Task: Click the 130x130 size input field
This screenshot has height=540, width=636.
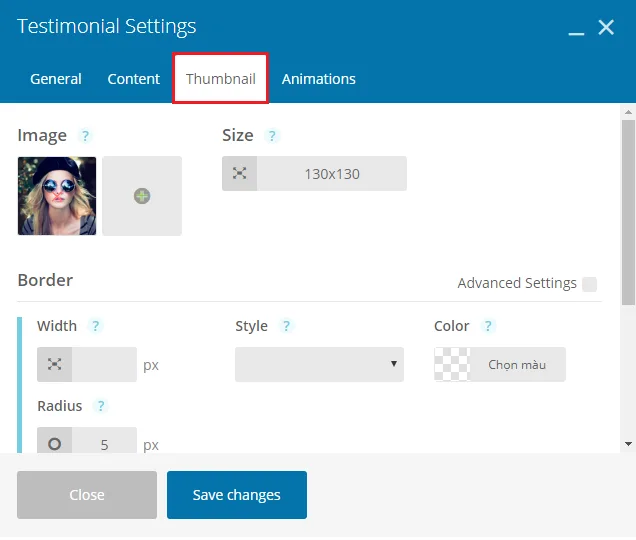Action: [332, 174]
